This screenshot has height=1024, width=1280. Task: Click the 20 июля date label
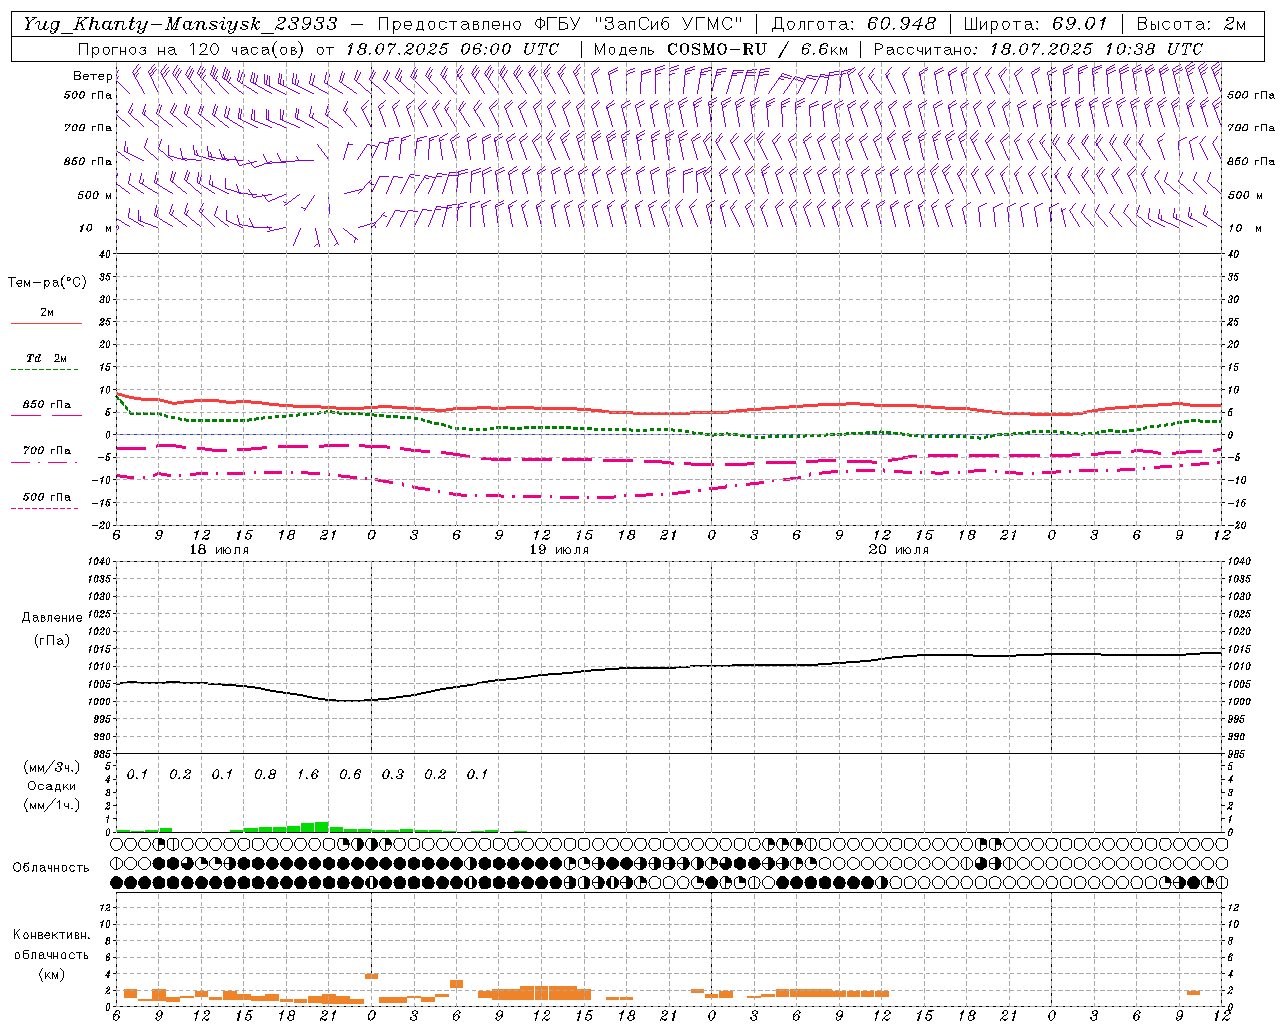click(x=898, y=550)
